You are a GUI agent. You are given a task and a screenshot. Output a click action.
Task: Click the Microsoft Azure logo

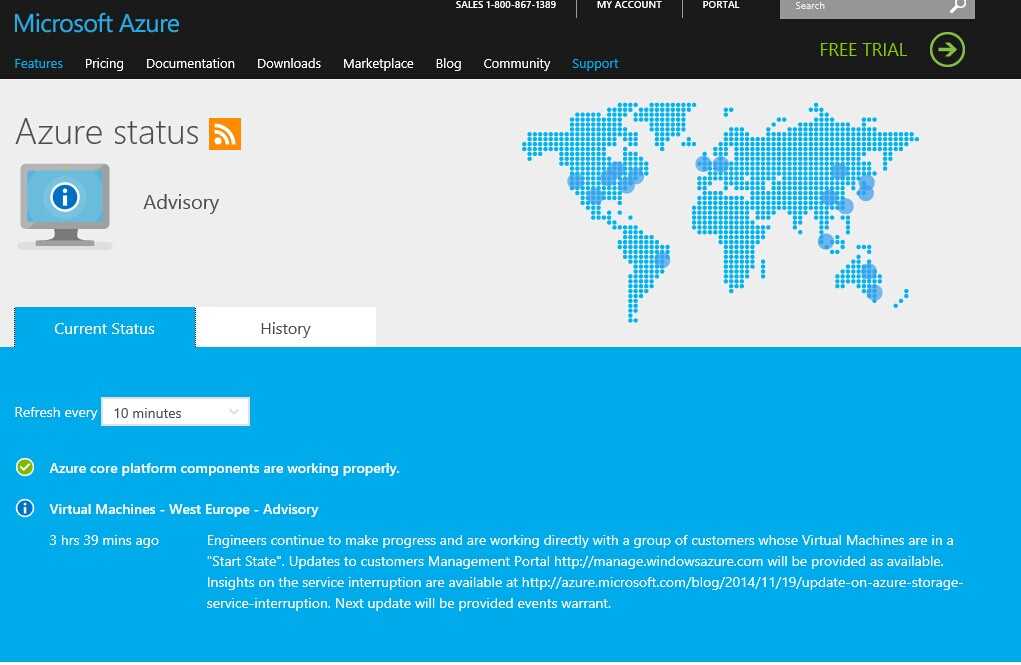point(96,23)
